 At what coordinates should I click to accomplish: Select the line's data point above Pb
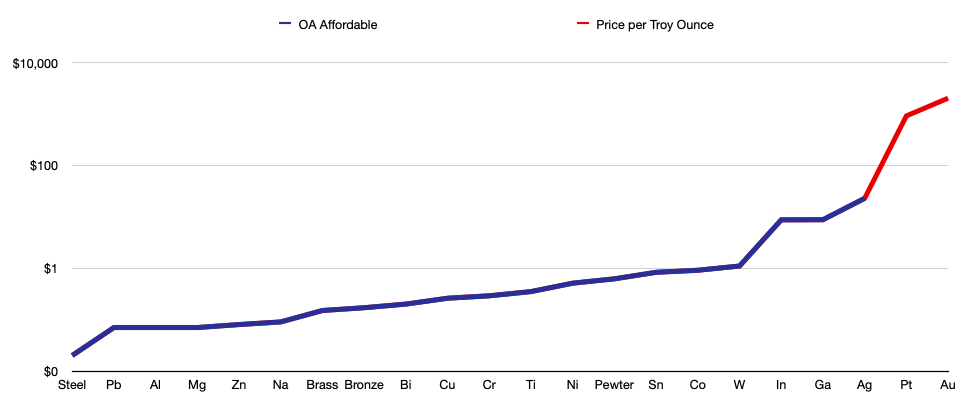coord(113,328)
